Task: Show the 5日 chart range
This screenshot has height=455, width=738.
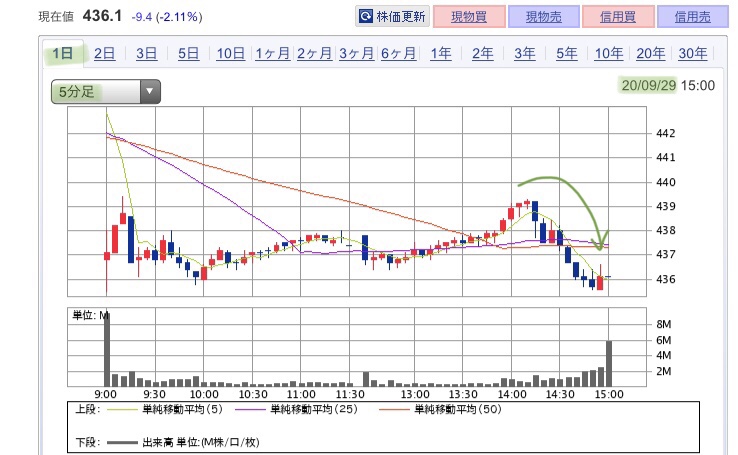Action: tap(188, 53)
